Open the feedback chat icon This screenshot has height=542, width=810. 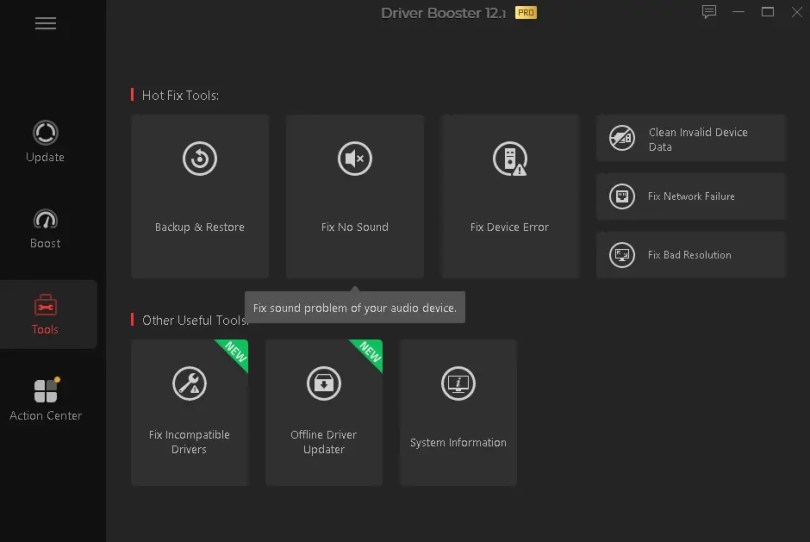click(x=709, y=11)
